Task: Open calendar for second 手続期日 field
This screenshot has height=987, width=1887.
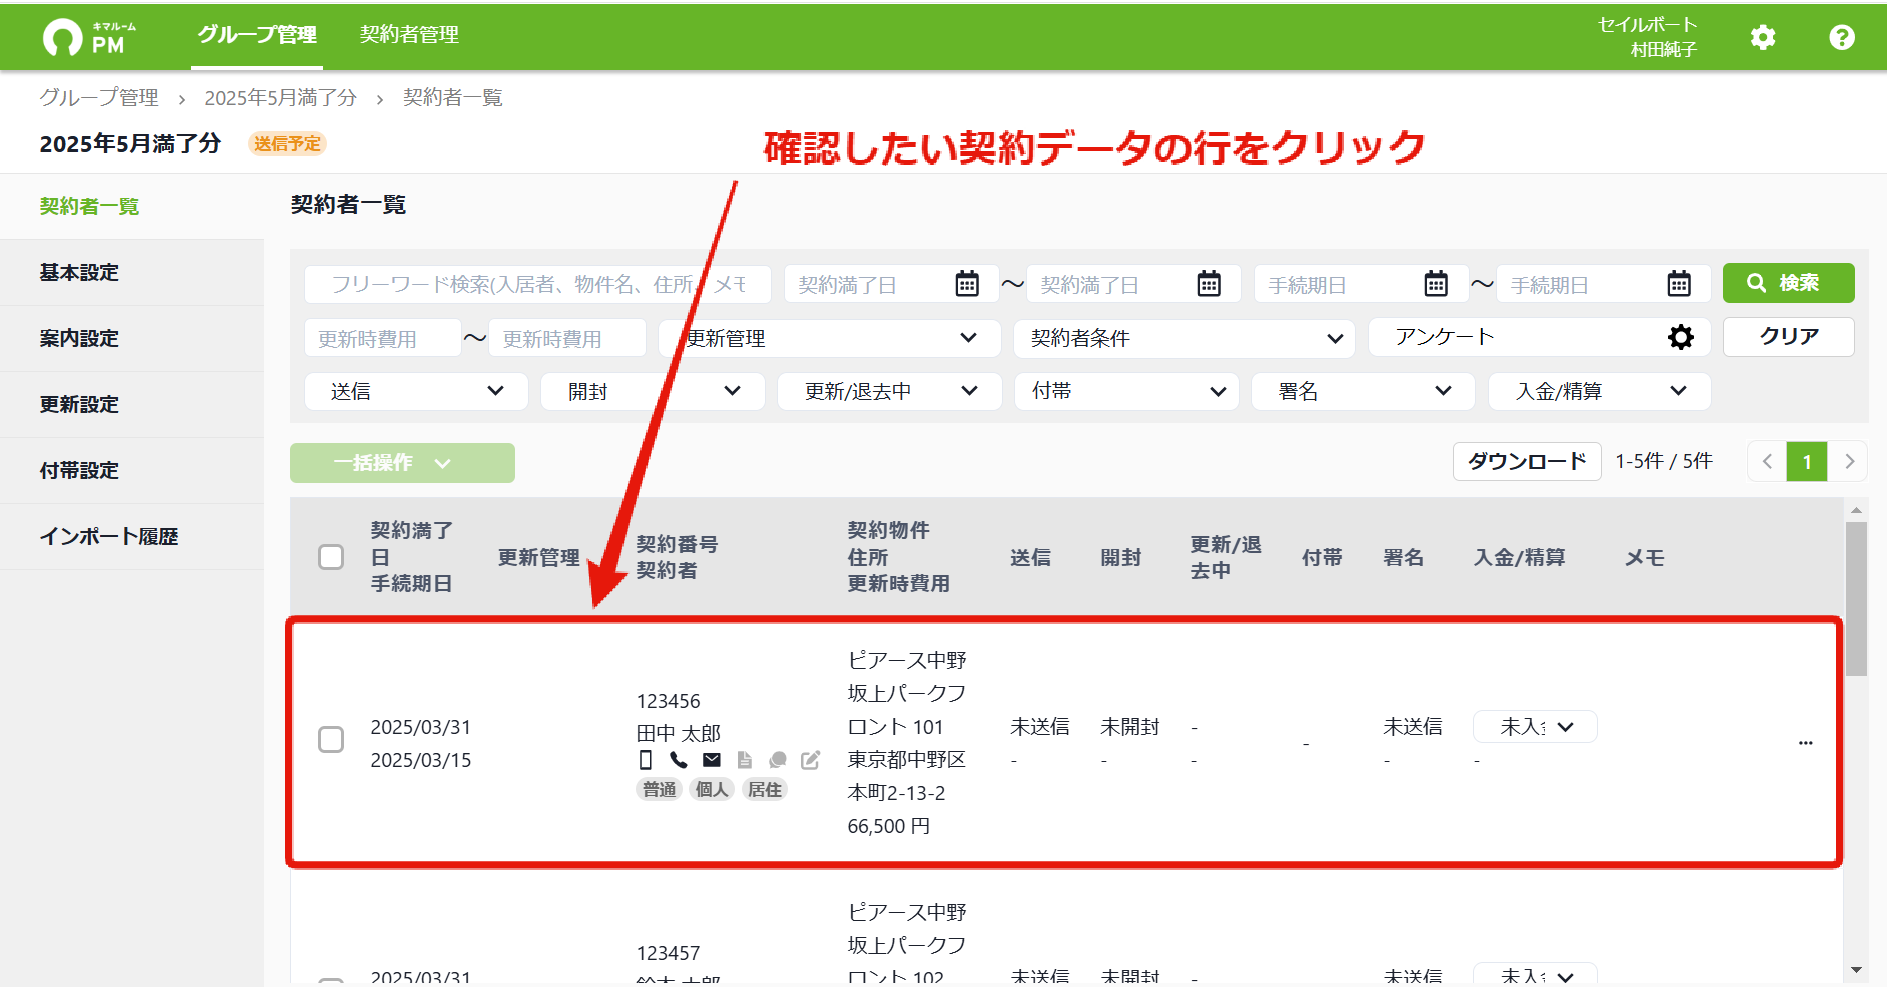Action: [x=1679, y=284]
